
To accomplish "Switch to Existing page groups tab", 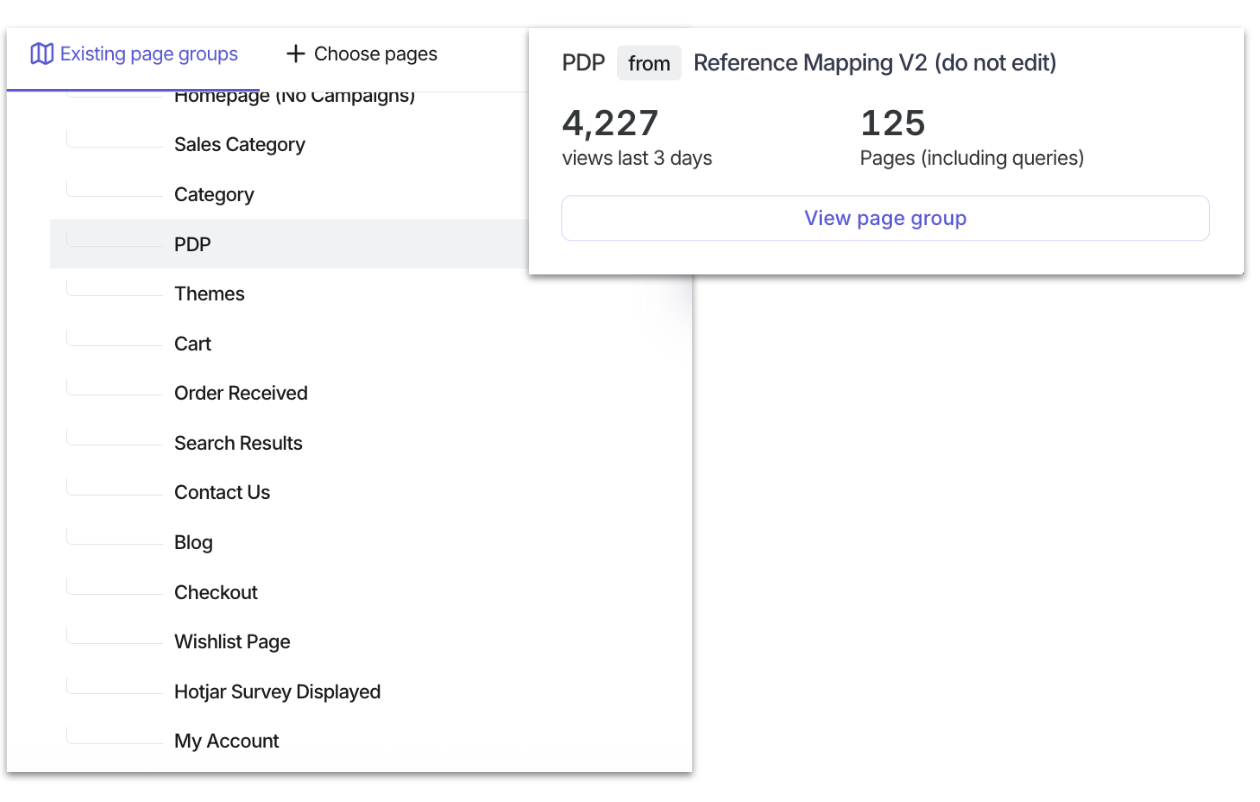I will pos(133,55).
